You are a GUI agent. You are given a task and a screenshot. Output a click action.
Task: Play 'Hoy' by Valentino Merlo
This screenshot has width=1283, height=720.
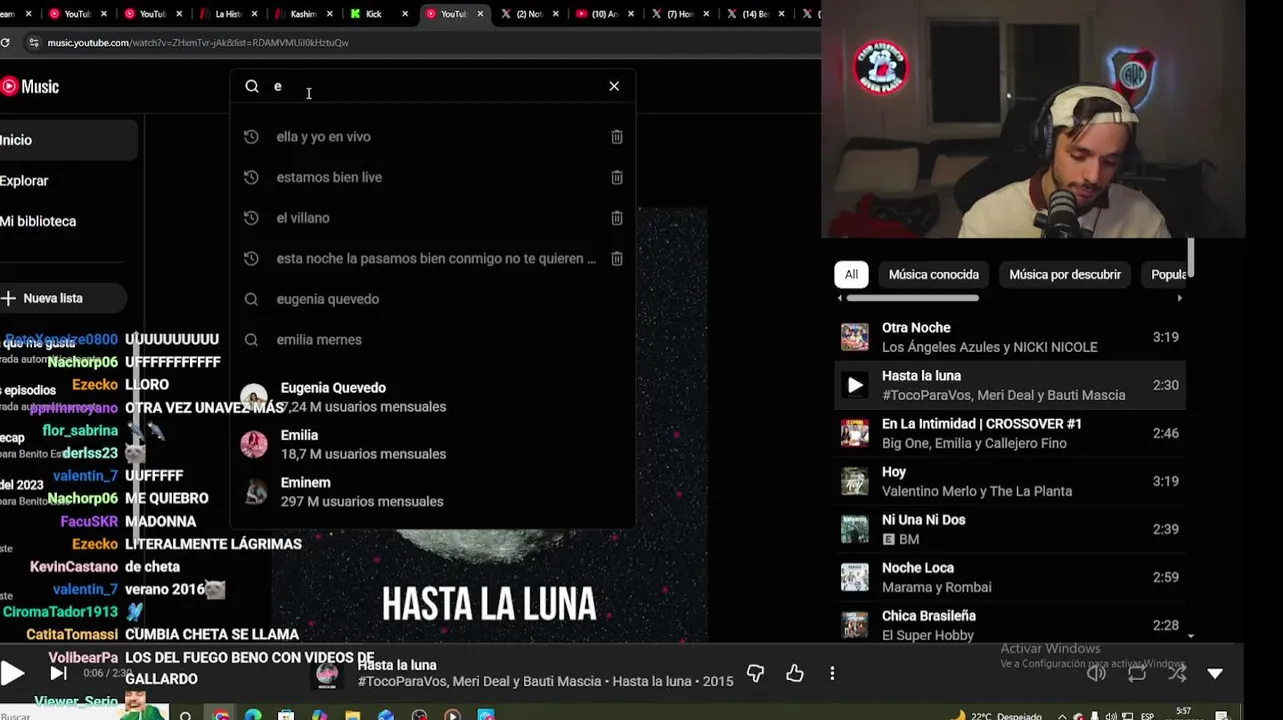coord(1010,481)
